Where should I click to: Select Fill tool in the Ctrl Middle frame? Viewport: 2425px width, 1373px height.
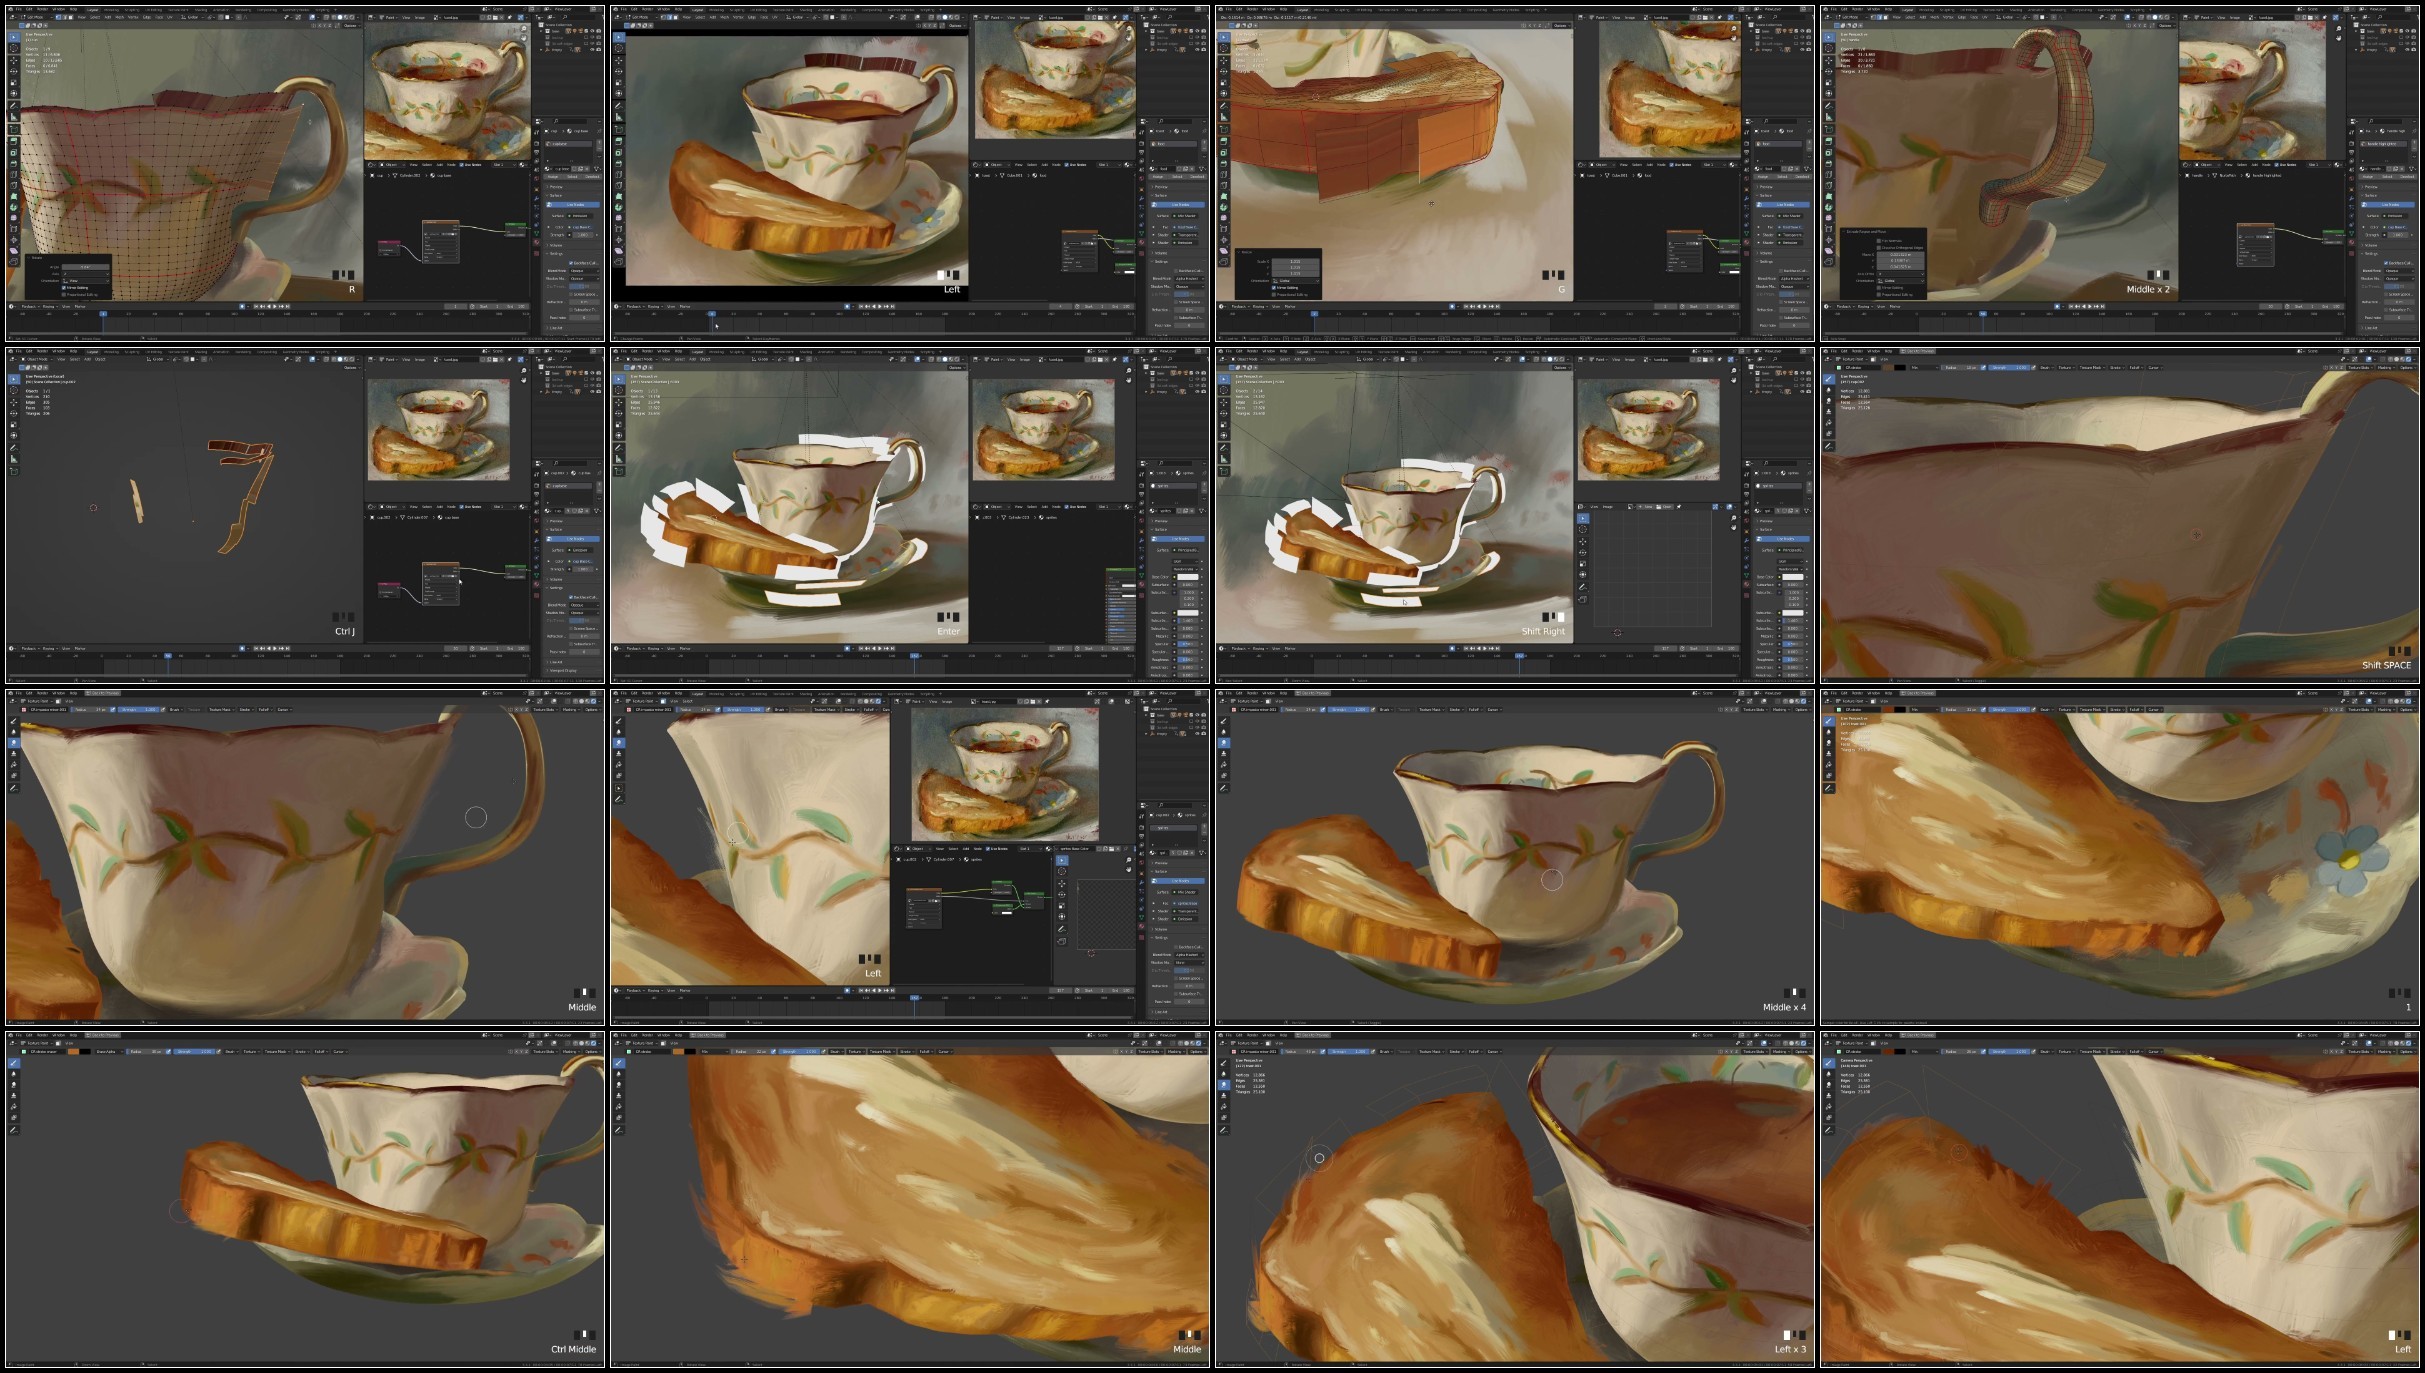(14, 1106)
